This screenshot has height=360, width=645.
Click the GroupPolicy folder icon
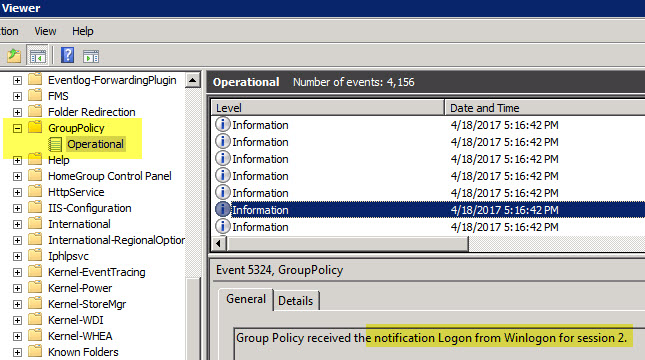coord(35,128)
